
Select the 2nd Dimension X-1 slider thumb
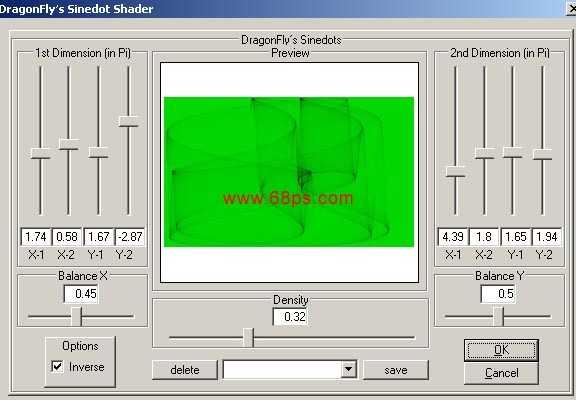[456, 172]
